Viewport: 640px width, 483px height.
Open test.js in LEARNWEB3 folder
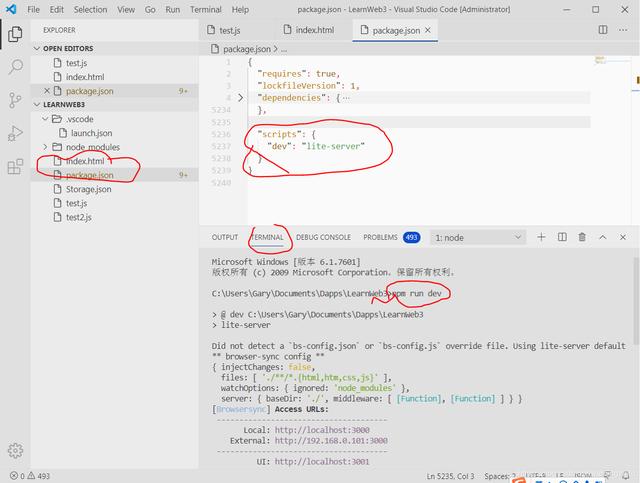pyautogui.click(x=114, y=203)
